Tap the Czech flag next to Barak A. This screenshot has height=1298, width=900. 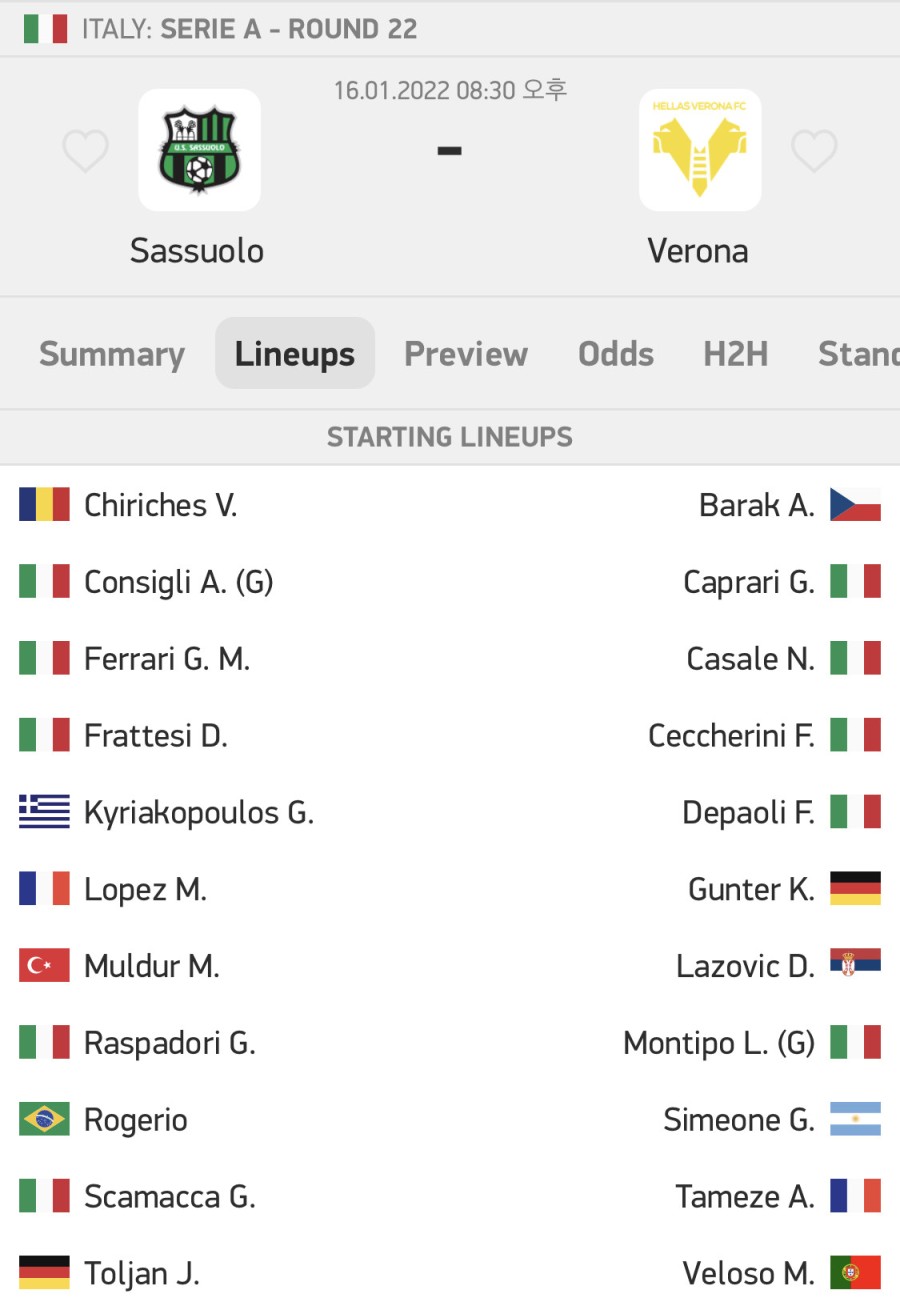tap(855, 504)
